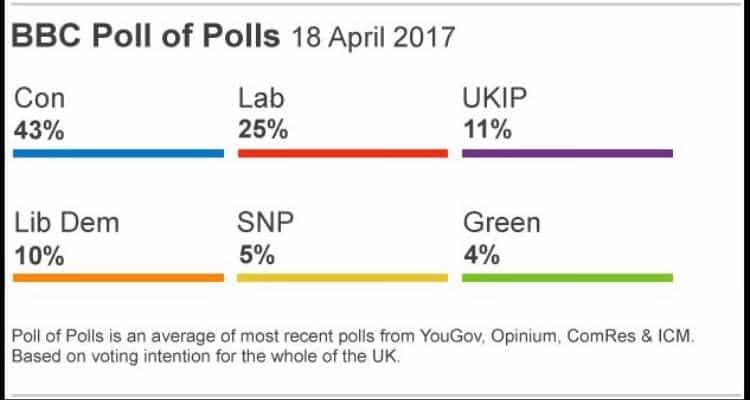Click the red Lab bar
The height and width of the screenshot is (400, 750).
coord(342,153)
